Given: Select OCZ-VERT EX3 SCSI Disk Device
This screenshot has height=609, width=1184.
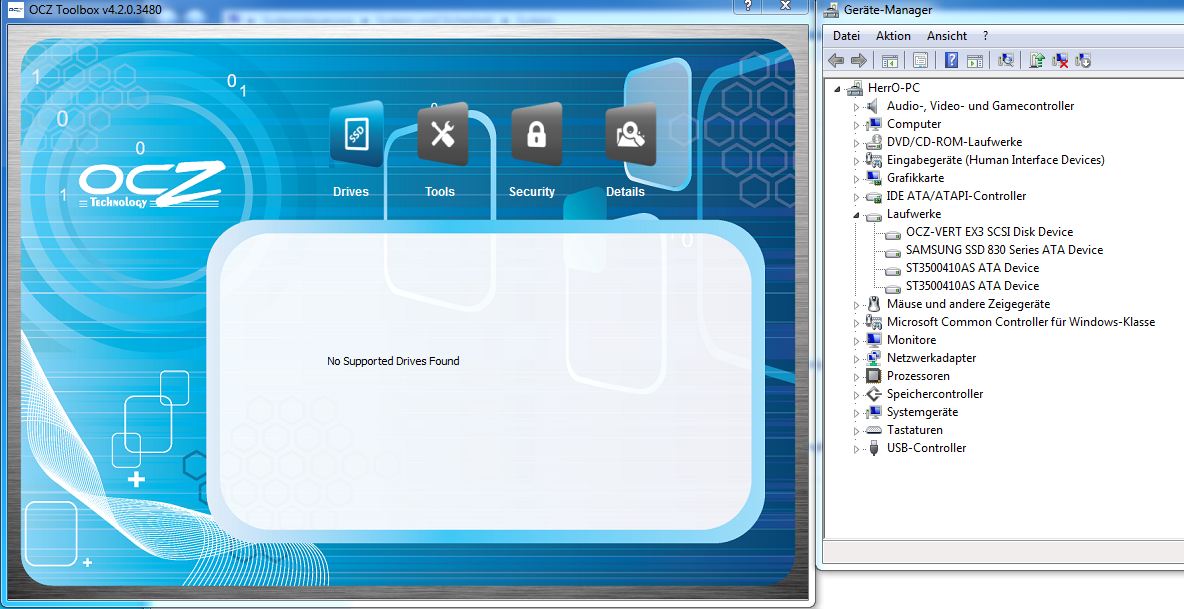Looking at the screenshot, I should click(989, 232).
